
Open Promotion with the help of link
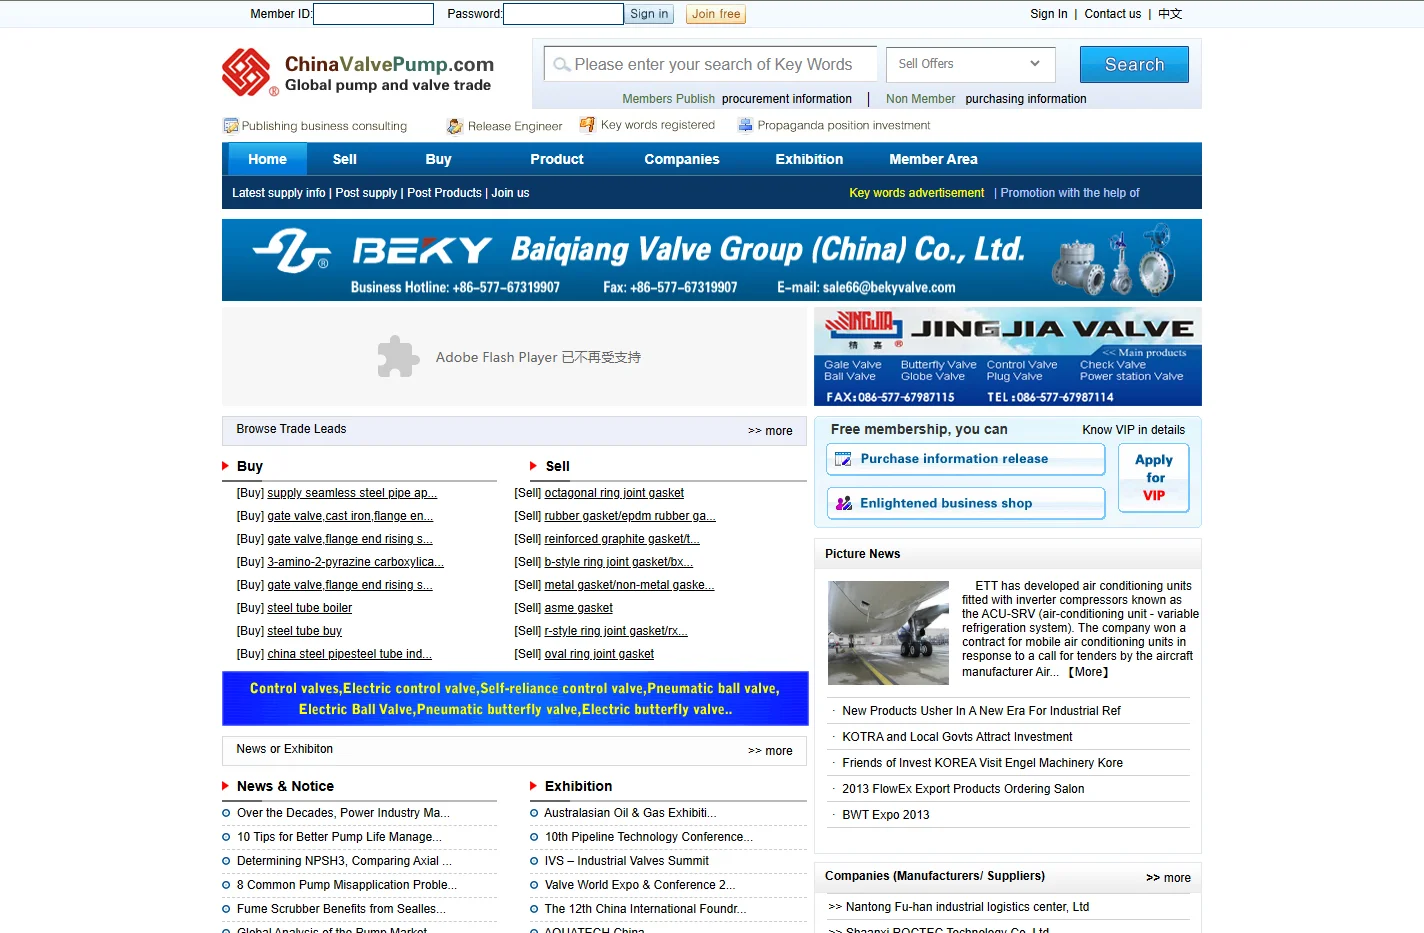pyautogui.click(x=1070, y=193)
